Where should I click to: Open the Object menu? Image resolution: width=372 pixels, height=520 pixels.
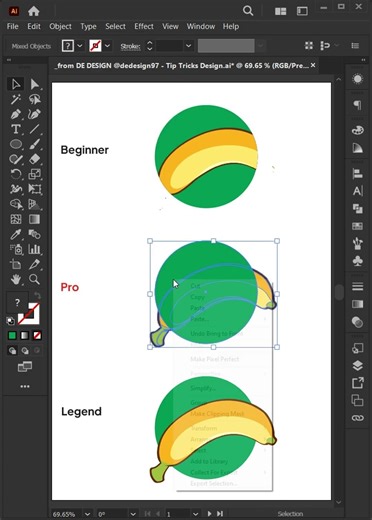(x=60, y=26)
